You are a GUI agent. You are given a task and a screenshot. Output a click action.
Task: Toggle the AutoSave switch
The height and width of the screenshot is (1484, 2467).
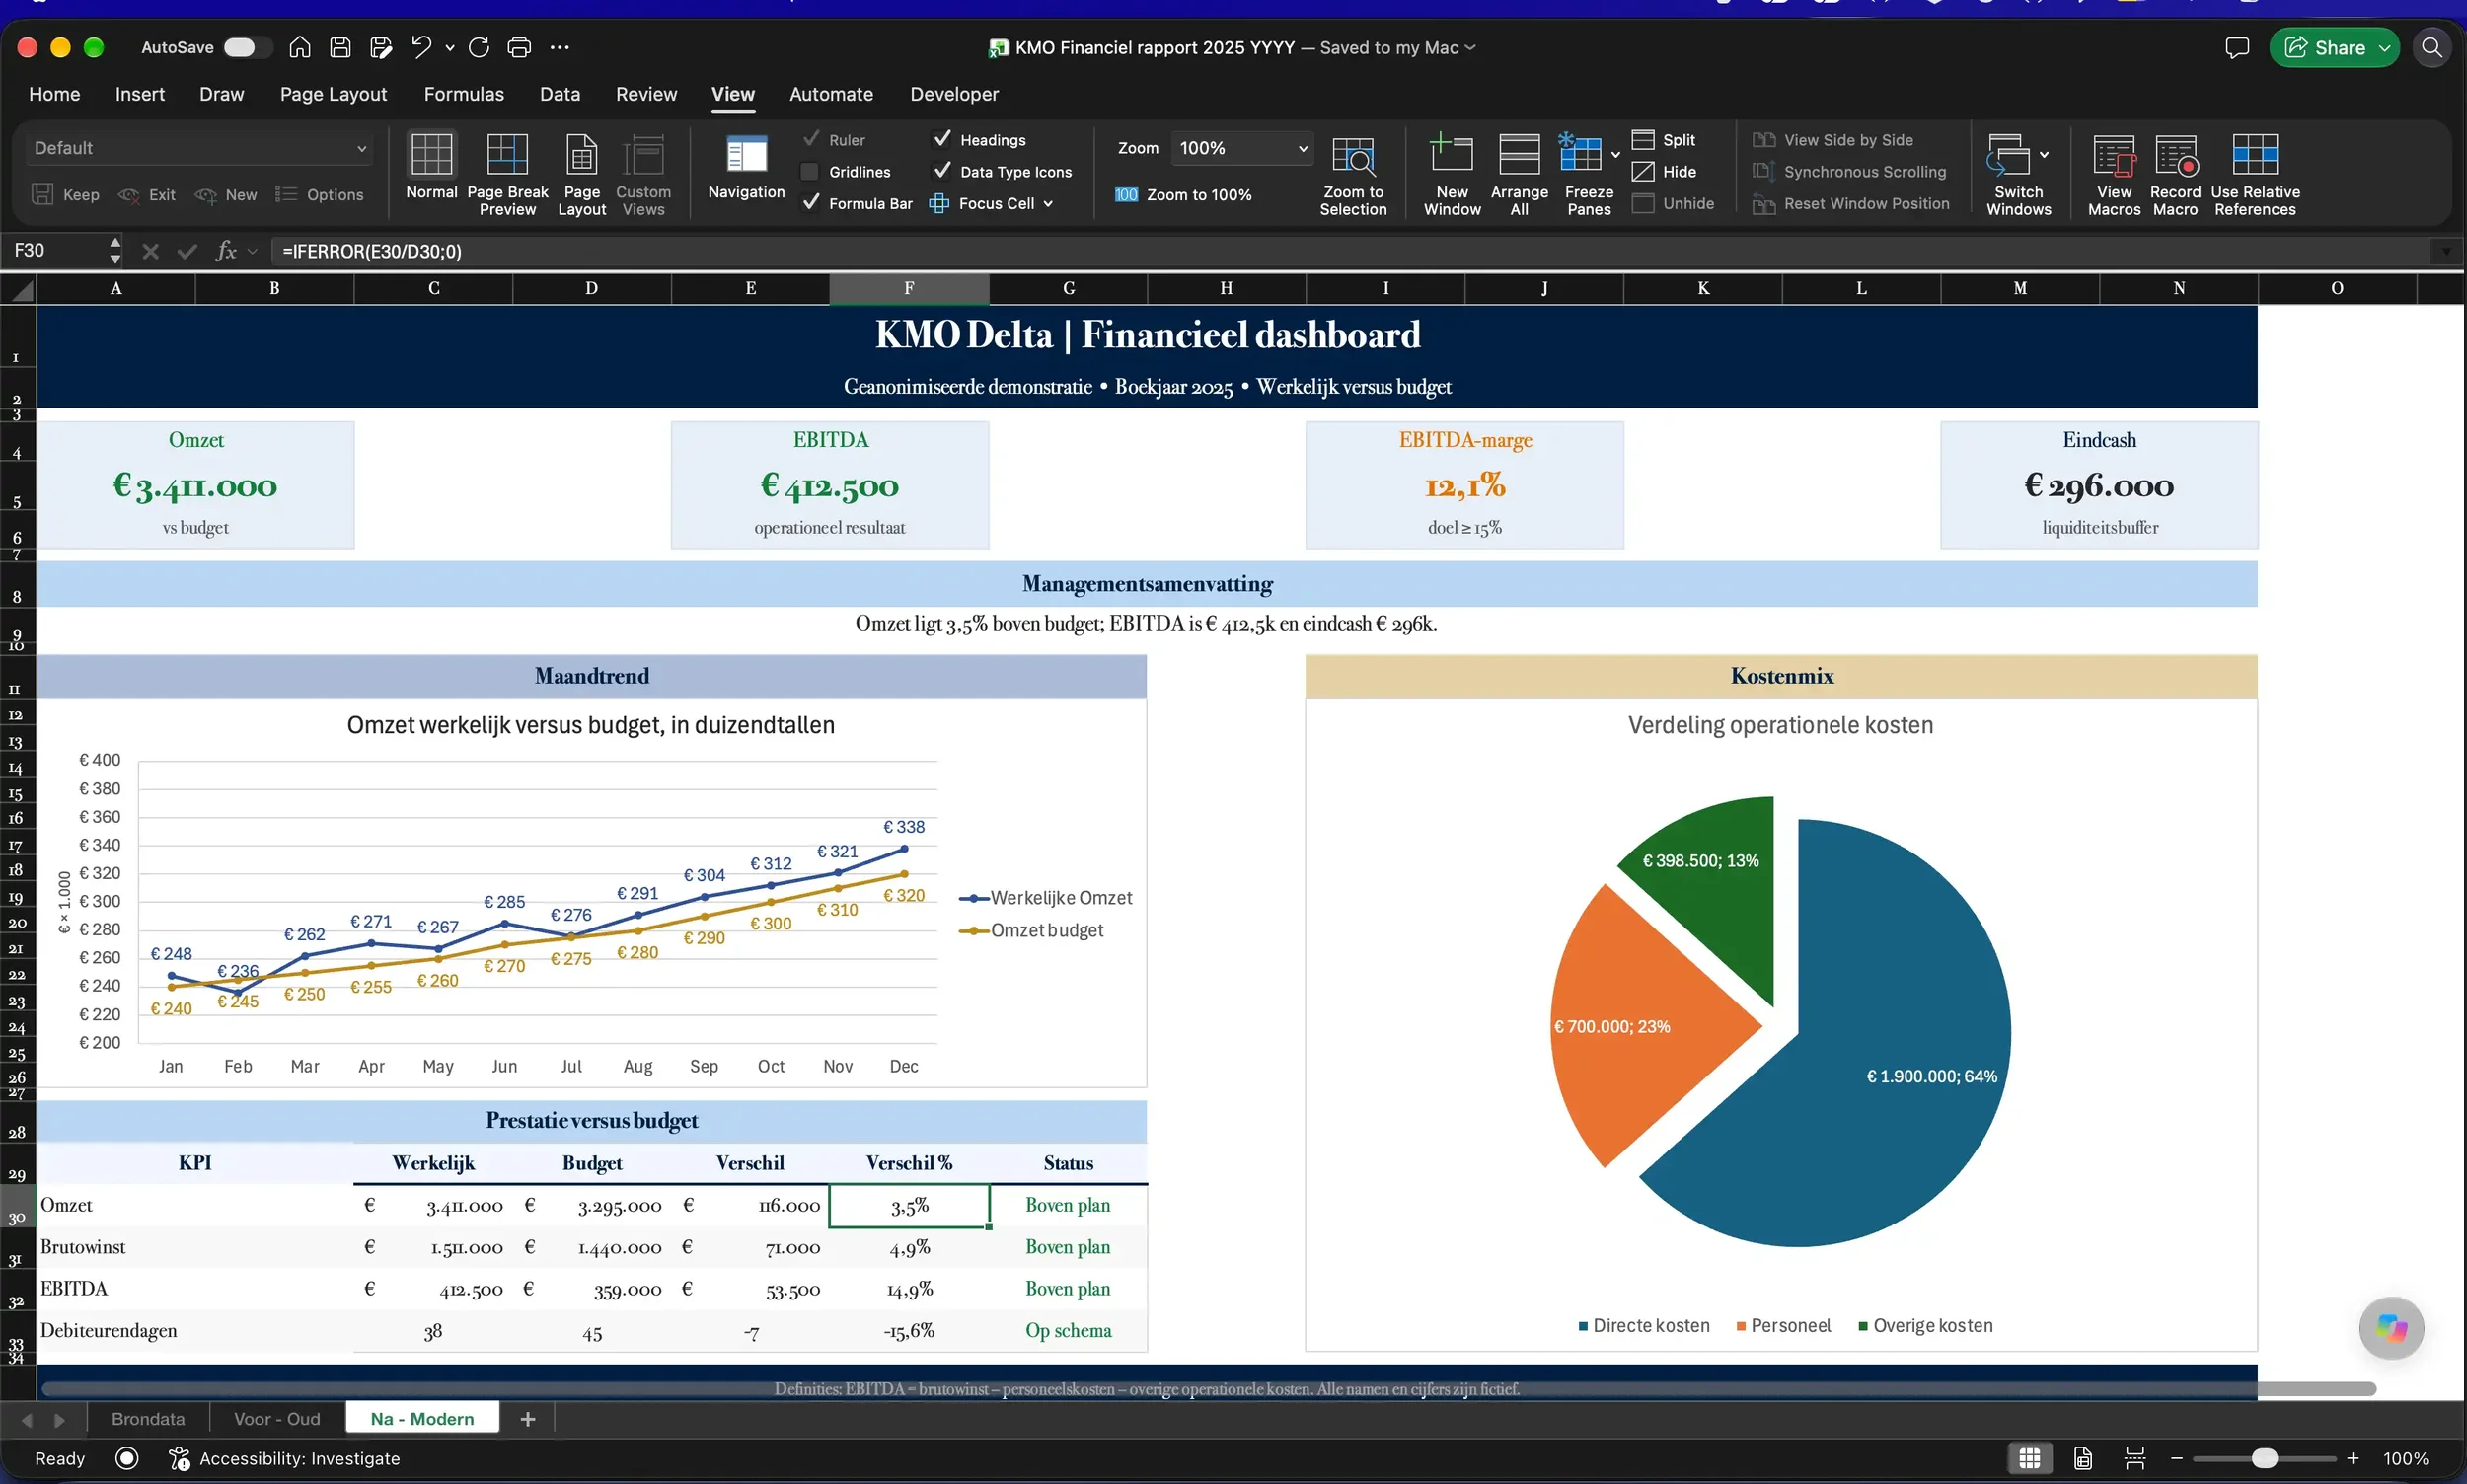pos(245,47)
